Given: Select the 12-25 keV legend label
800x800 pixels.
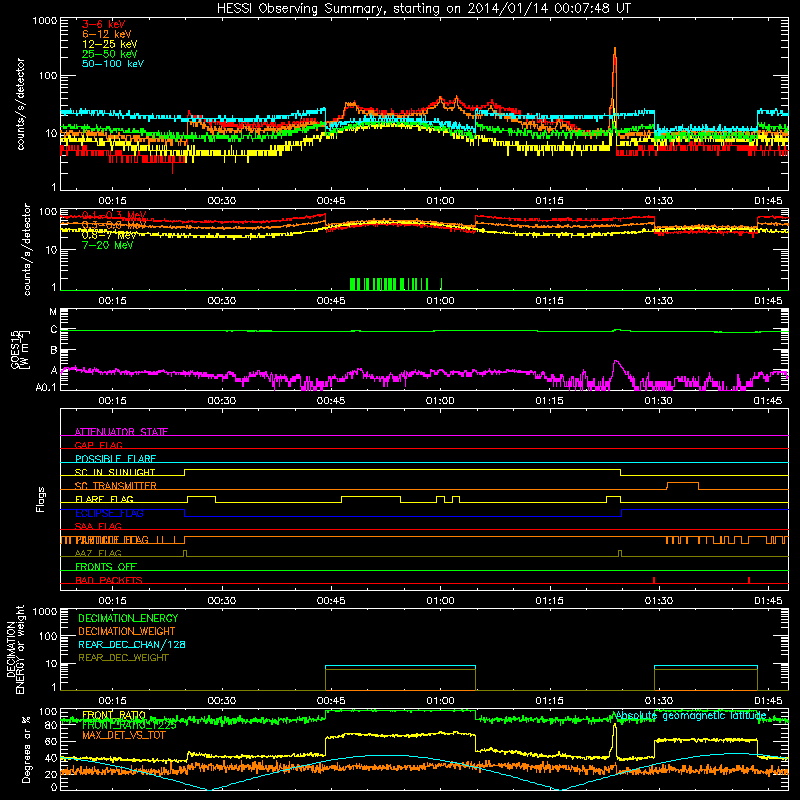Looking at the screenshot, I should coord(109,44).
